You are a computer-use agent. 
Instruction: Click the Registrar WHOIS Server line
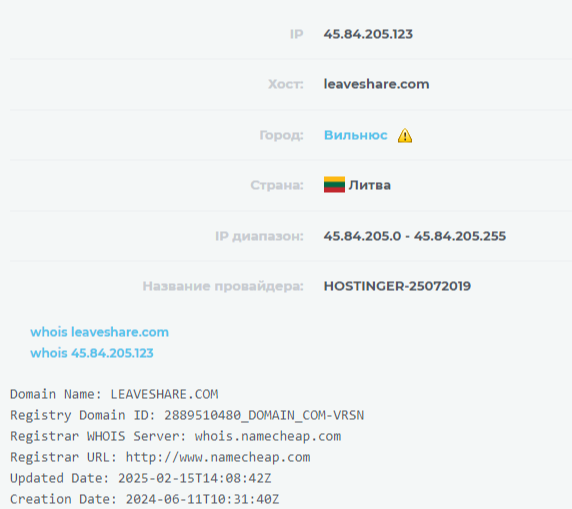(175, 436)
